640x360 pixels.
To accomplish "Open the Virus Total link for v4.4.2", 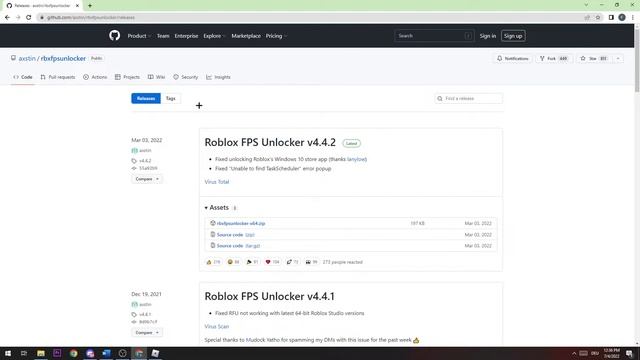I will (x=217, y=182).
